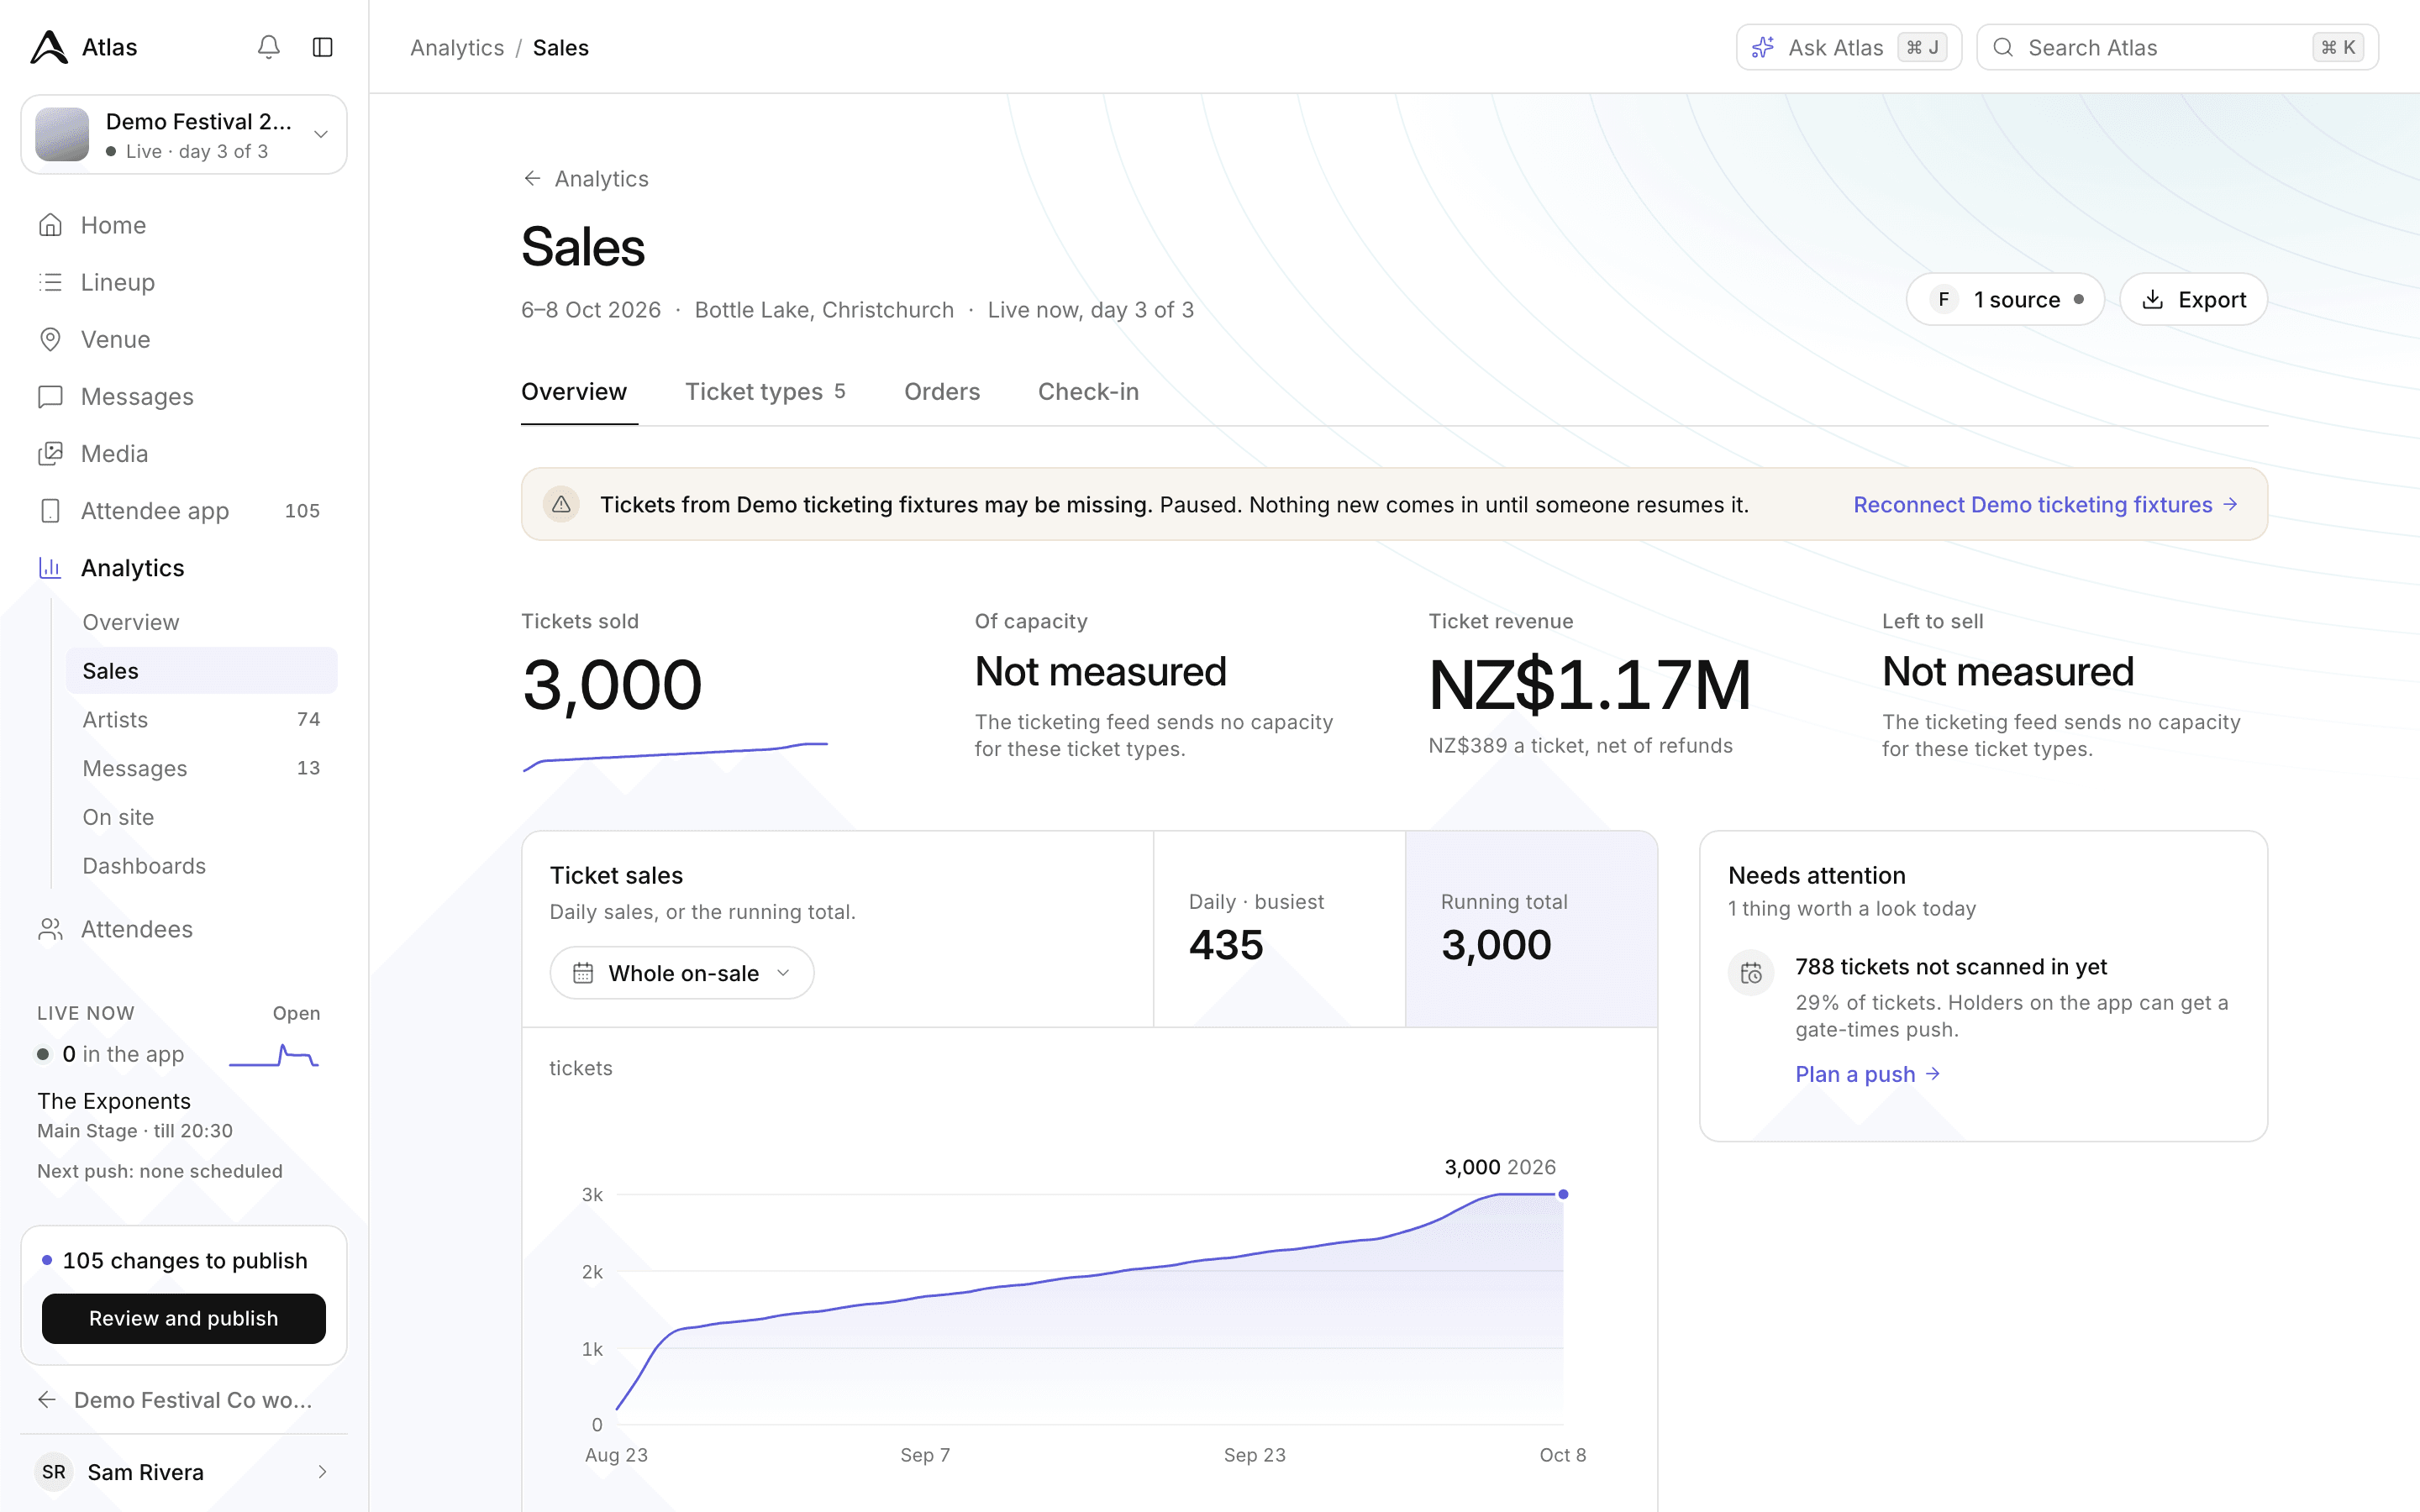Open Dashboards under Analytics
2420x1512 pixels.
pos(201,866)
